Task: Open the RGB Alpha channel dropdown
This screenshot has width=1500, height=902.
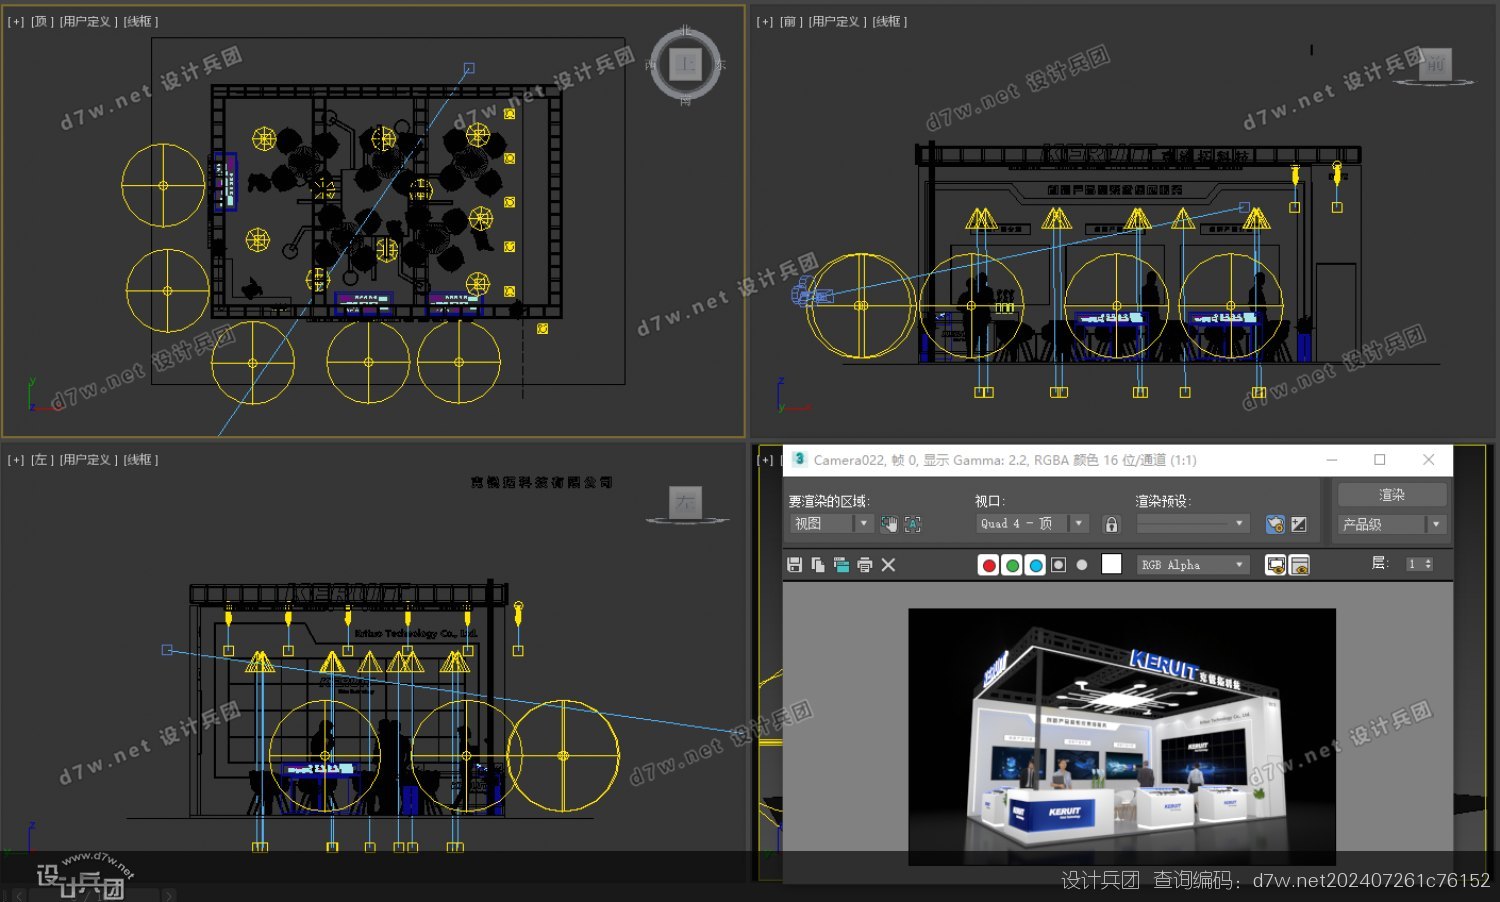Action: coord(1193,565)
